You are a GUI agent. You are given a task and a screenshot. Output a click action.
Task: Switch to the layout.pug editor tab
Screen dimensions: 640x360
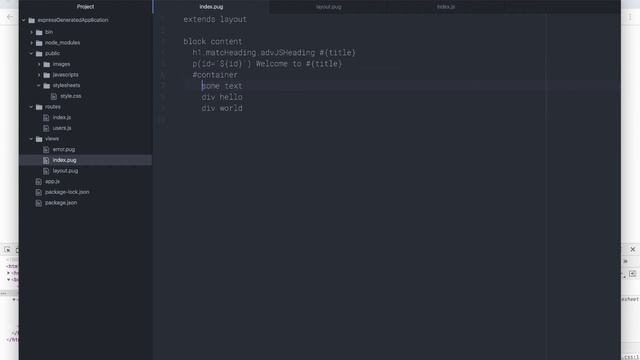pyautogui.click(x=329, y=7)
